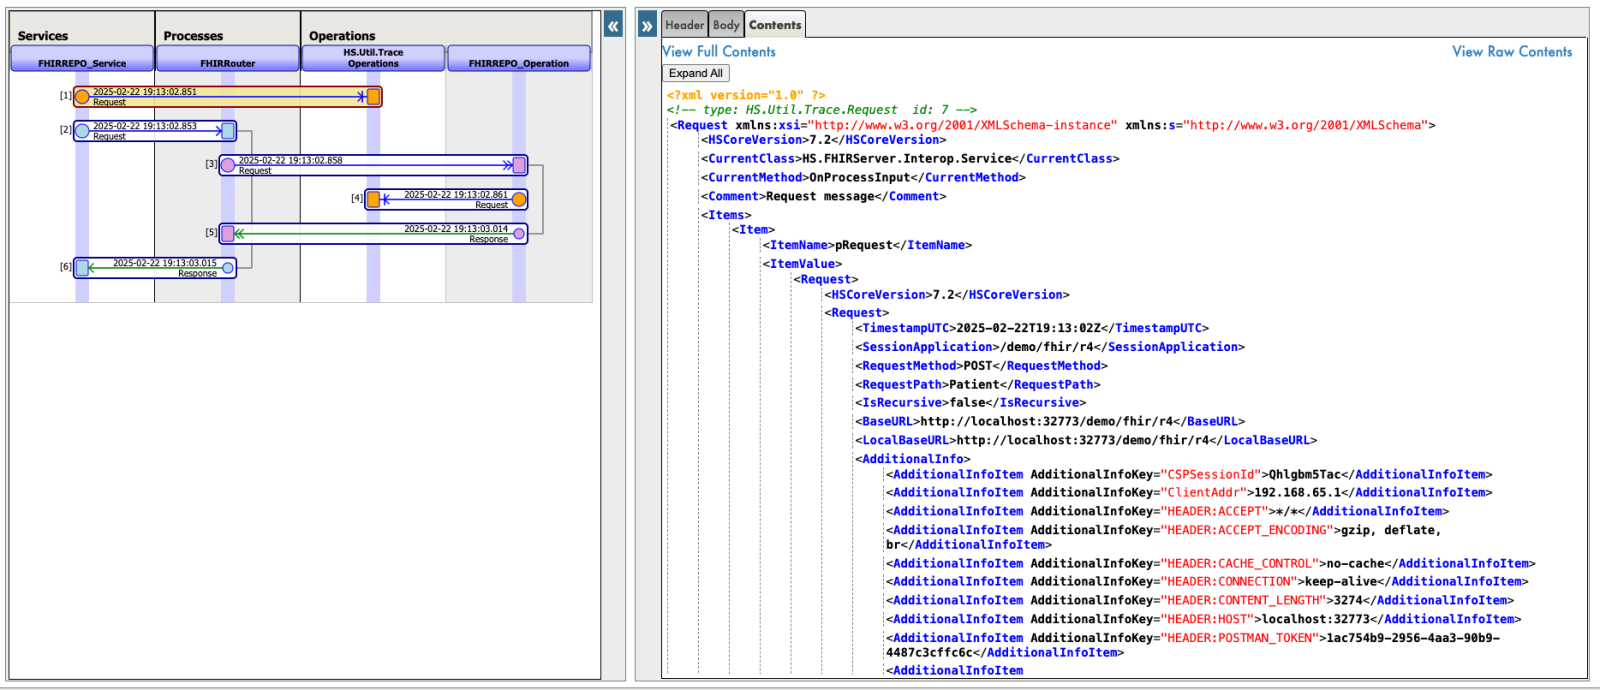Select the Contents tab
The height and width of the screenshot is (690, 1600).
(x=775, y=25)
